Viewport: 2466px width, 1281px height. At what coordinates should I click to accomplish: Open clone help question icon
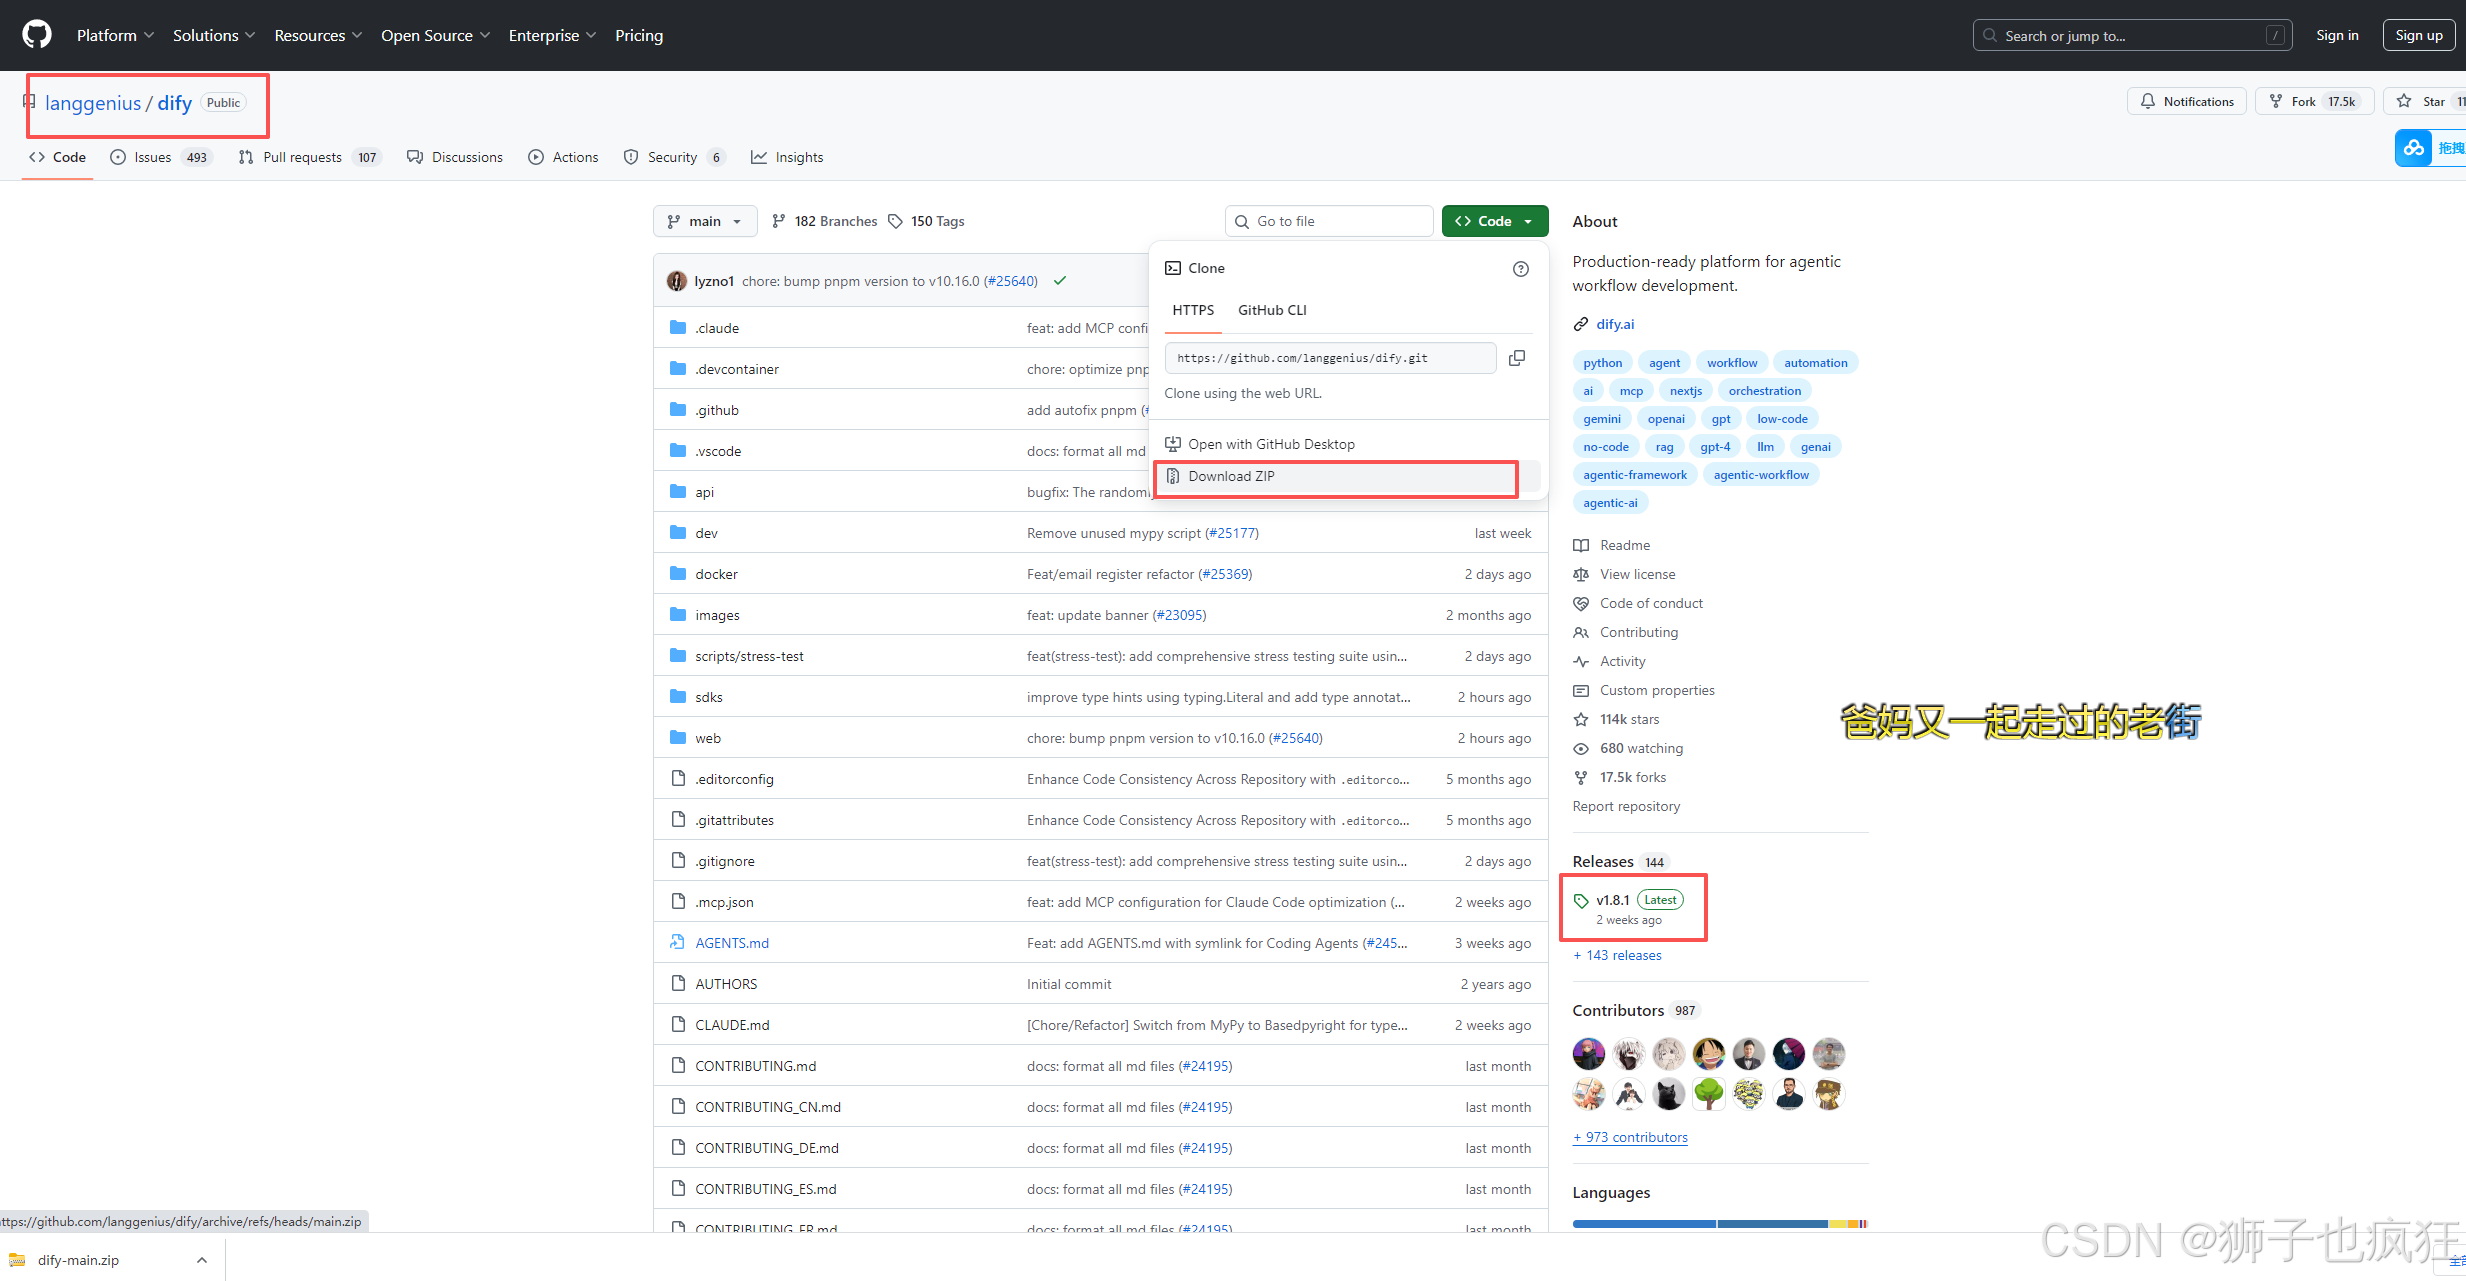coord(1520,269)
